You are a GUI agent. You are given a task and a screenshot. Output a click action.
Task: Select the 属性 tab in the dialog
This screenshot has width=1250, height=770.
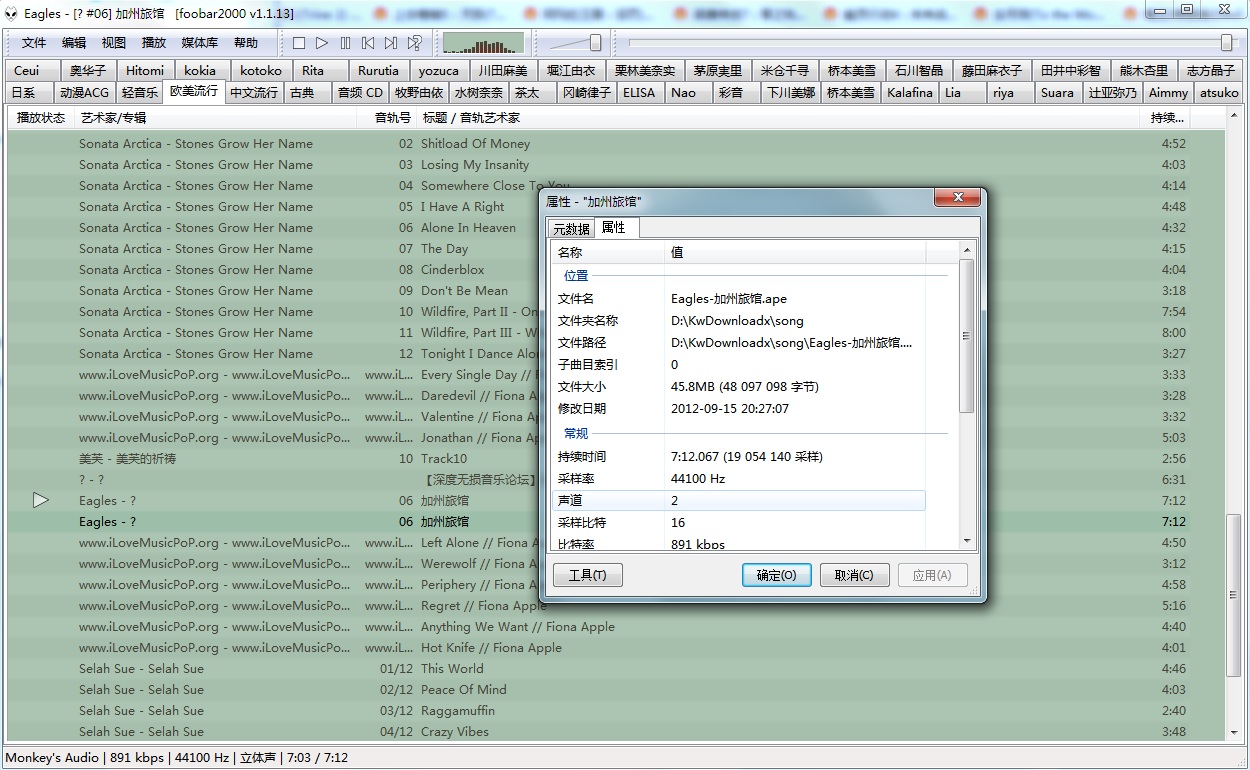click(614, 227)
